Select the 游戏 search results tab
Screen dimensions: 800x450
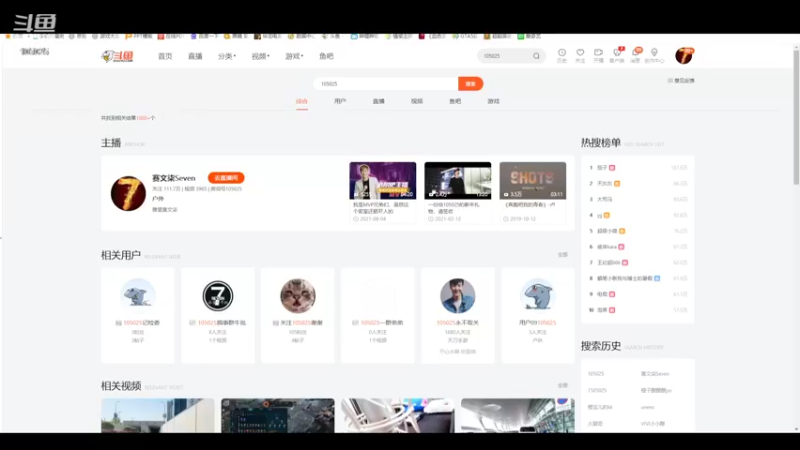493,102
